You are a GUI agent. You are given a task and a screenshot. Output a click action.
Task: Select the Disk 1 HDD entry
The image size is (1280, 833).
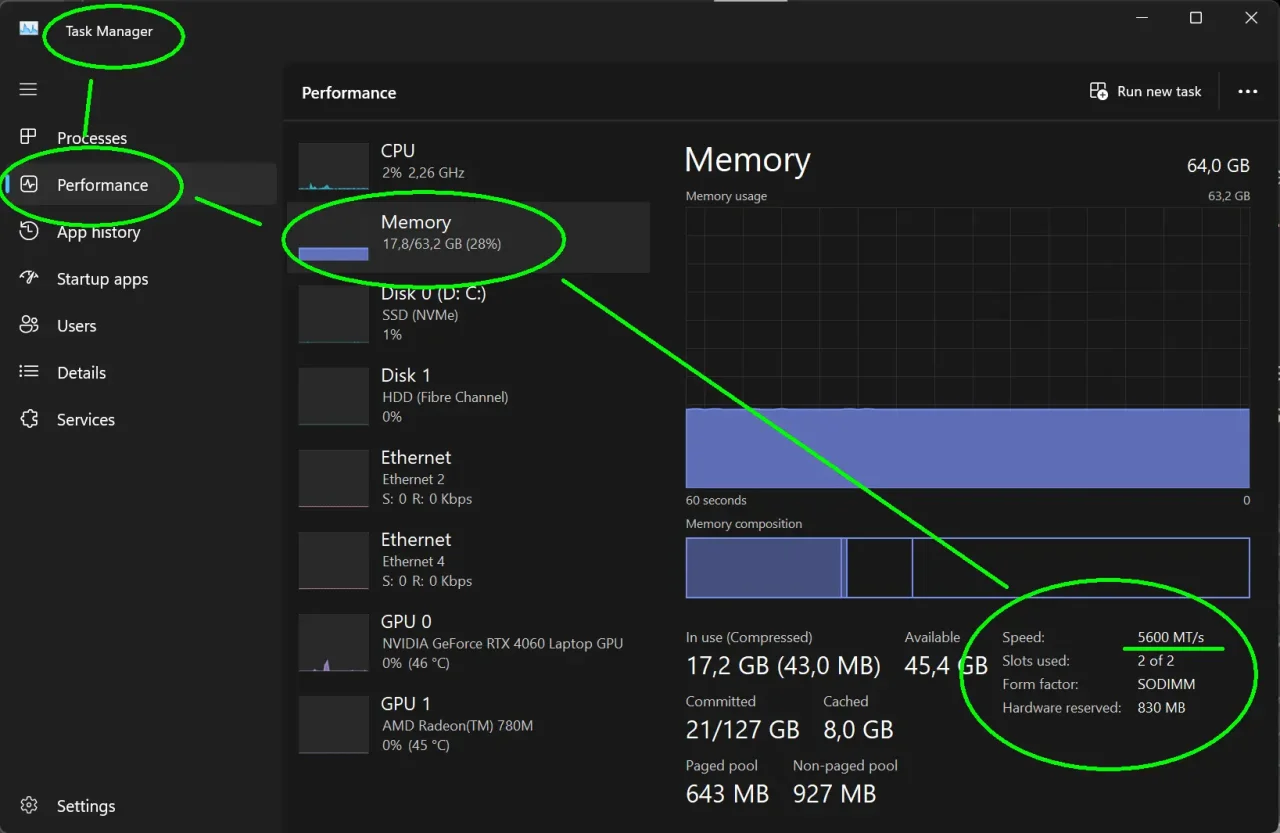(x=468, y=396)
